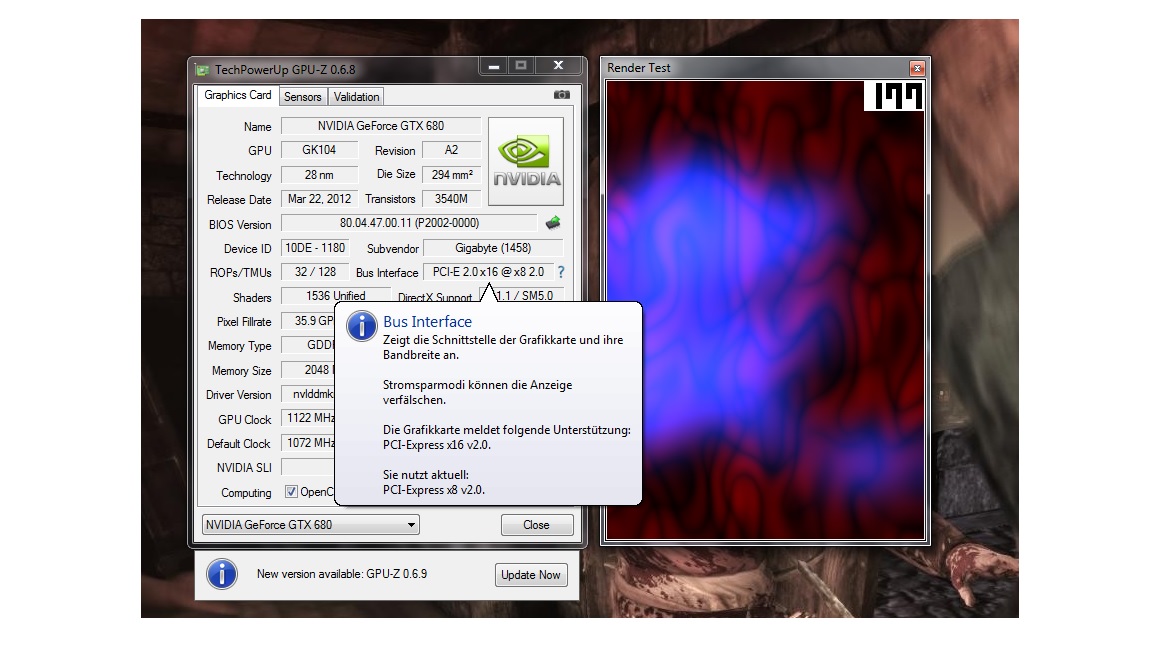Toggle the OpenCL computing checkbox
Screen dimensions: 1152x648
292,492
